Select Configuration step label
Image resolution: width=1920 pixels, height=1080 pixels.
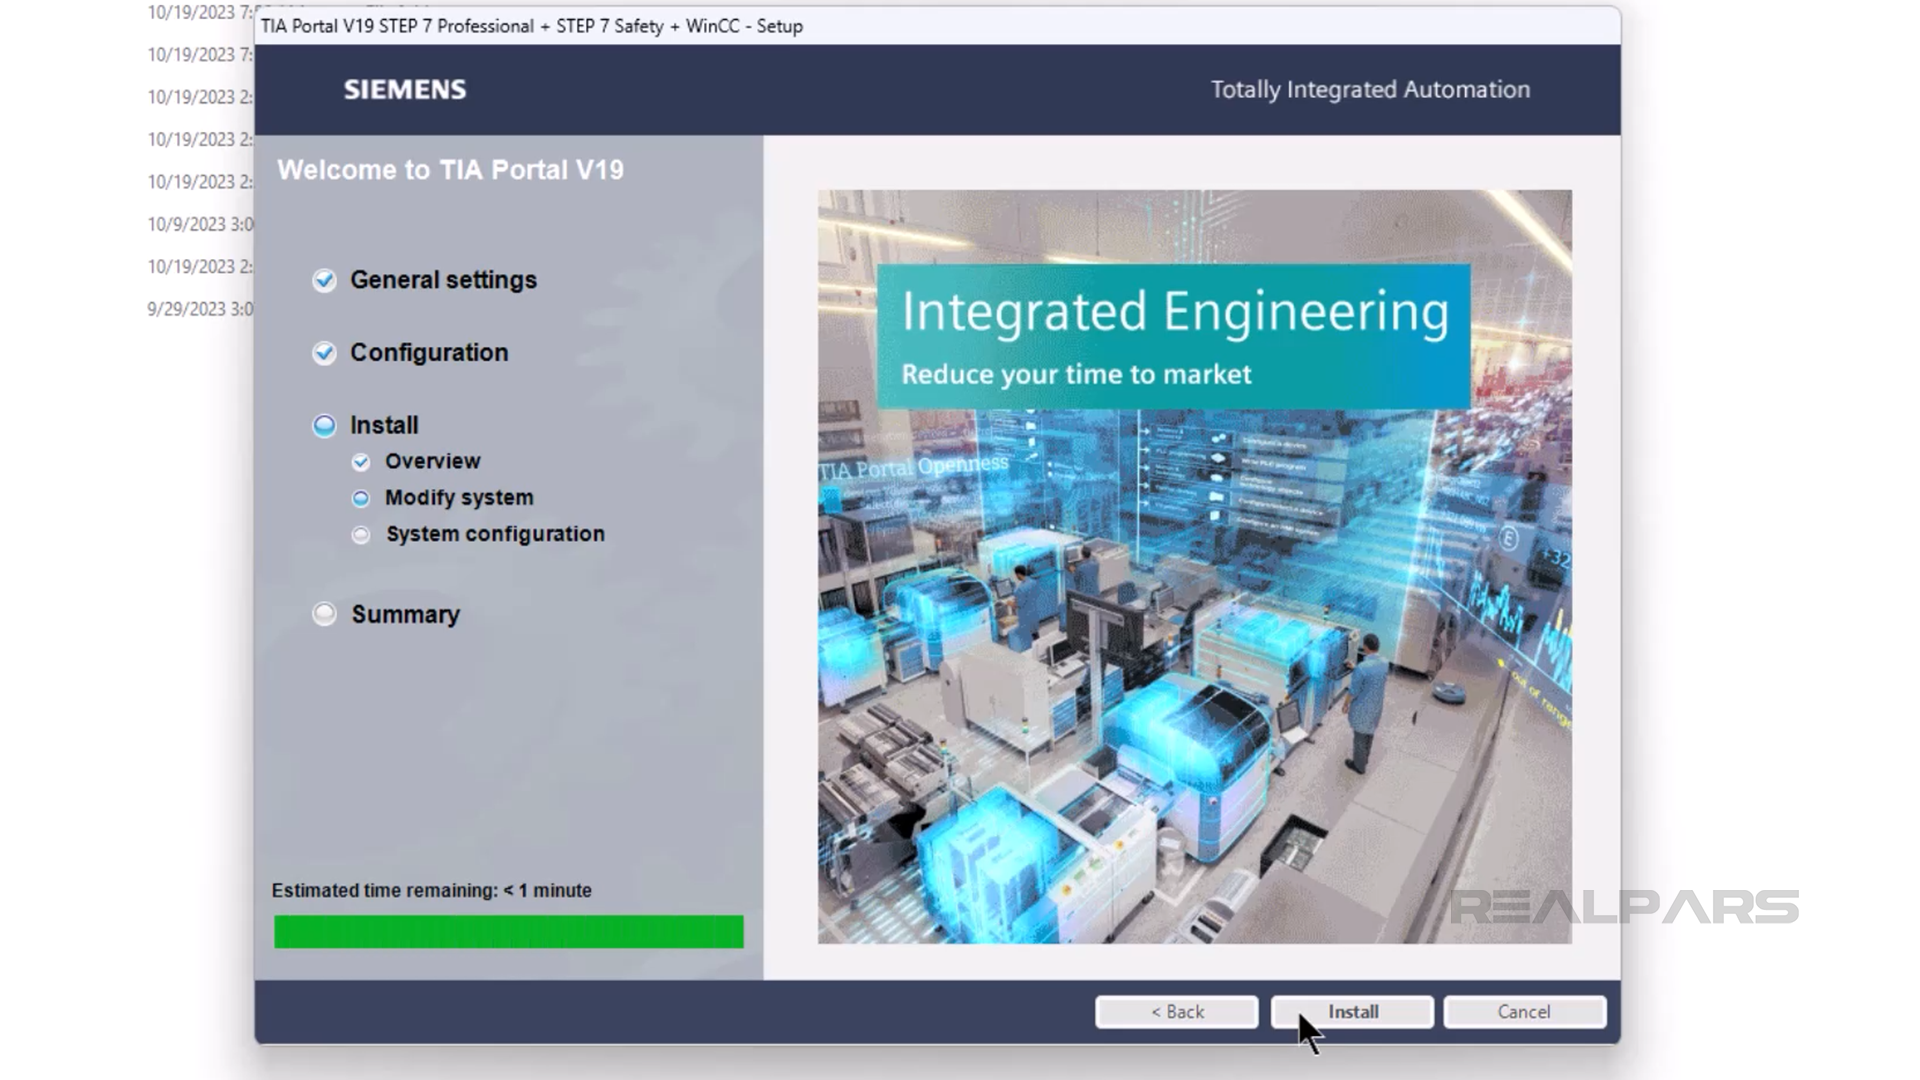pyautogui.click(x=429, y=353)
